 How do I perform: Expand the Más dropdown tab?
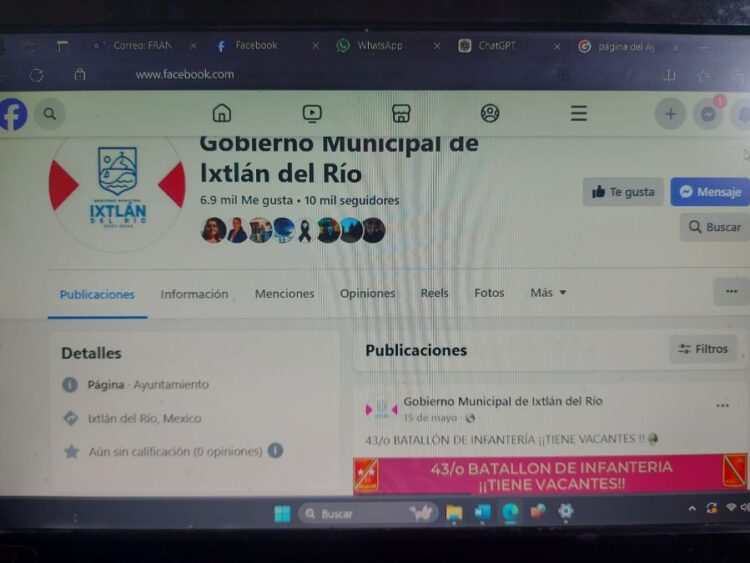coord(548,292)
